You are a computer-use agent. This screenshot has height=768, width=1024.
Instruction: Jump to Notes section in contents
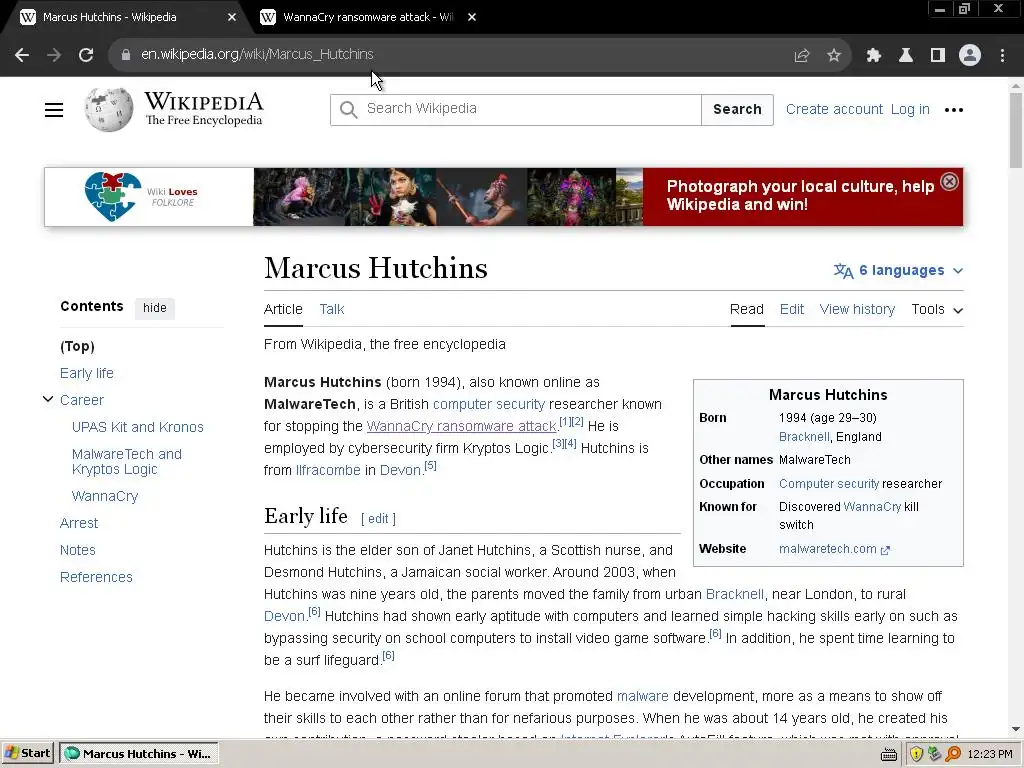[x=78, y=550]
